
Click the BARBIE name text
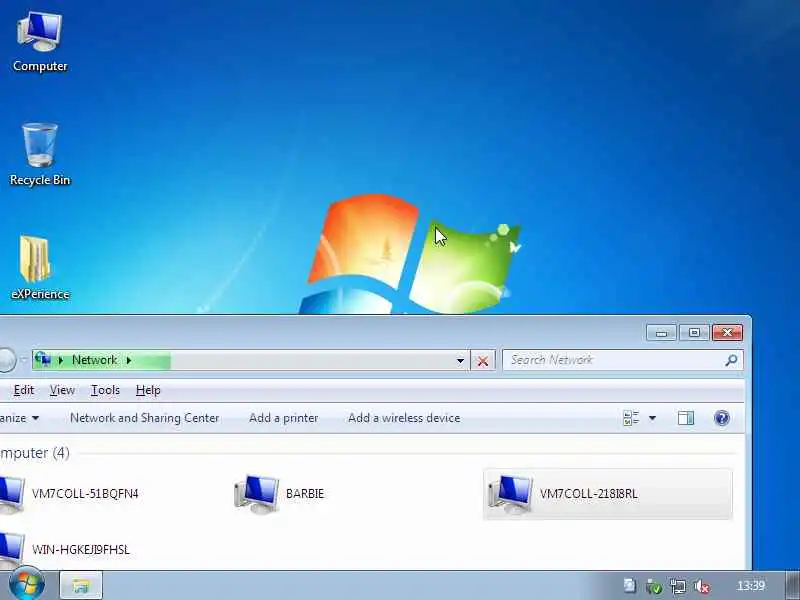(305, 494)
